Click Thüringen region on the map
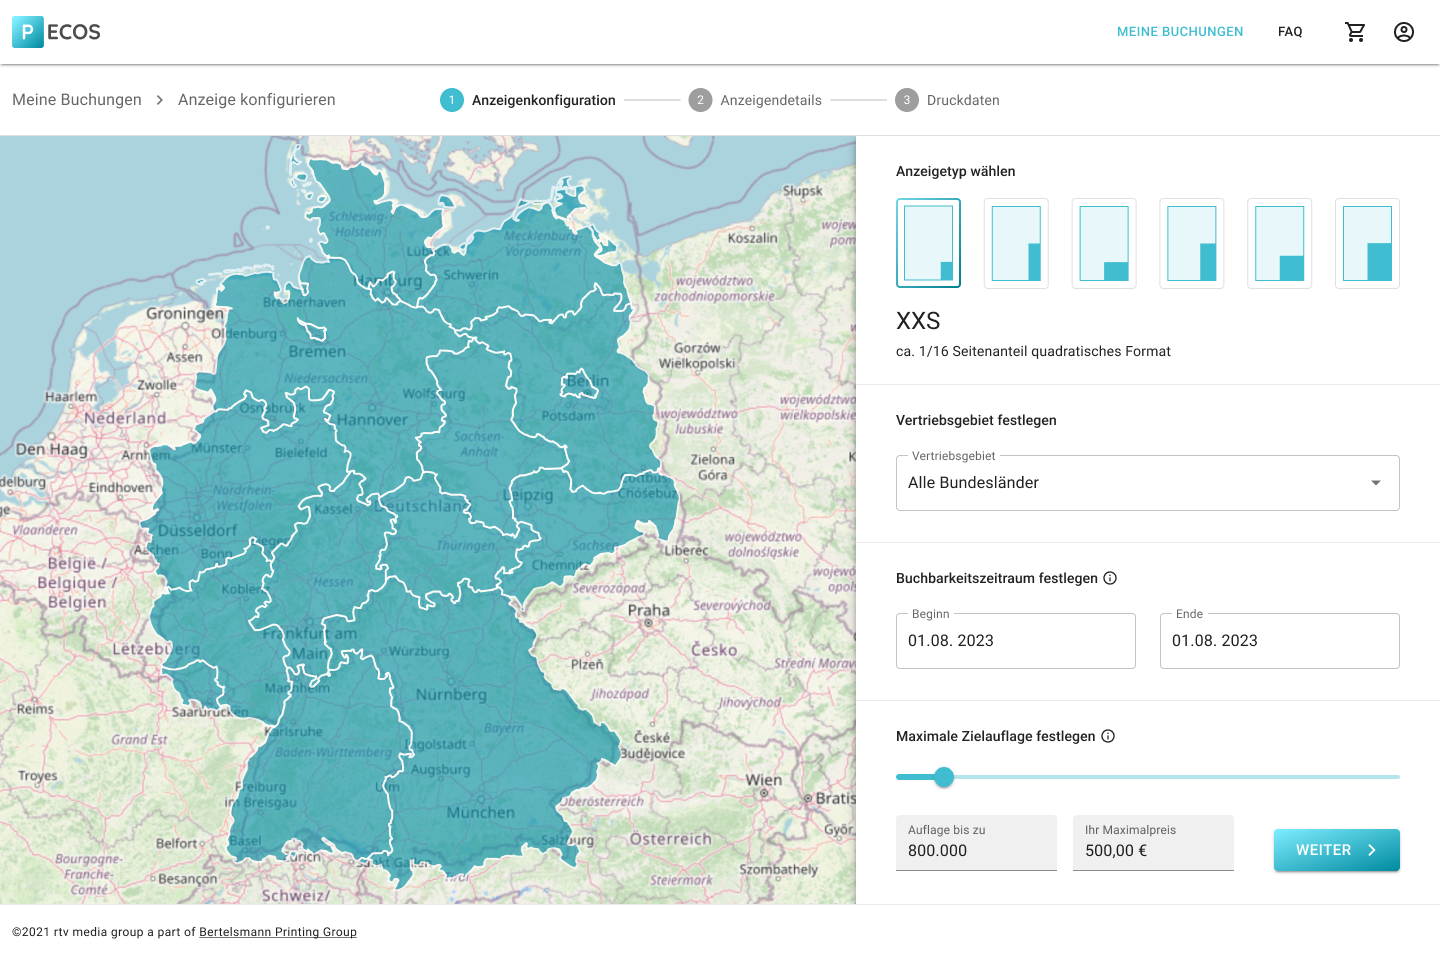The image size is (1440, 960). [465, 545]
